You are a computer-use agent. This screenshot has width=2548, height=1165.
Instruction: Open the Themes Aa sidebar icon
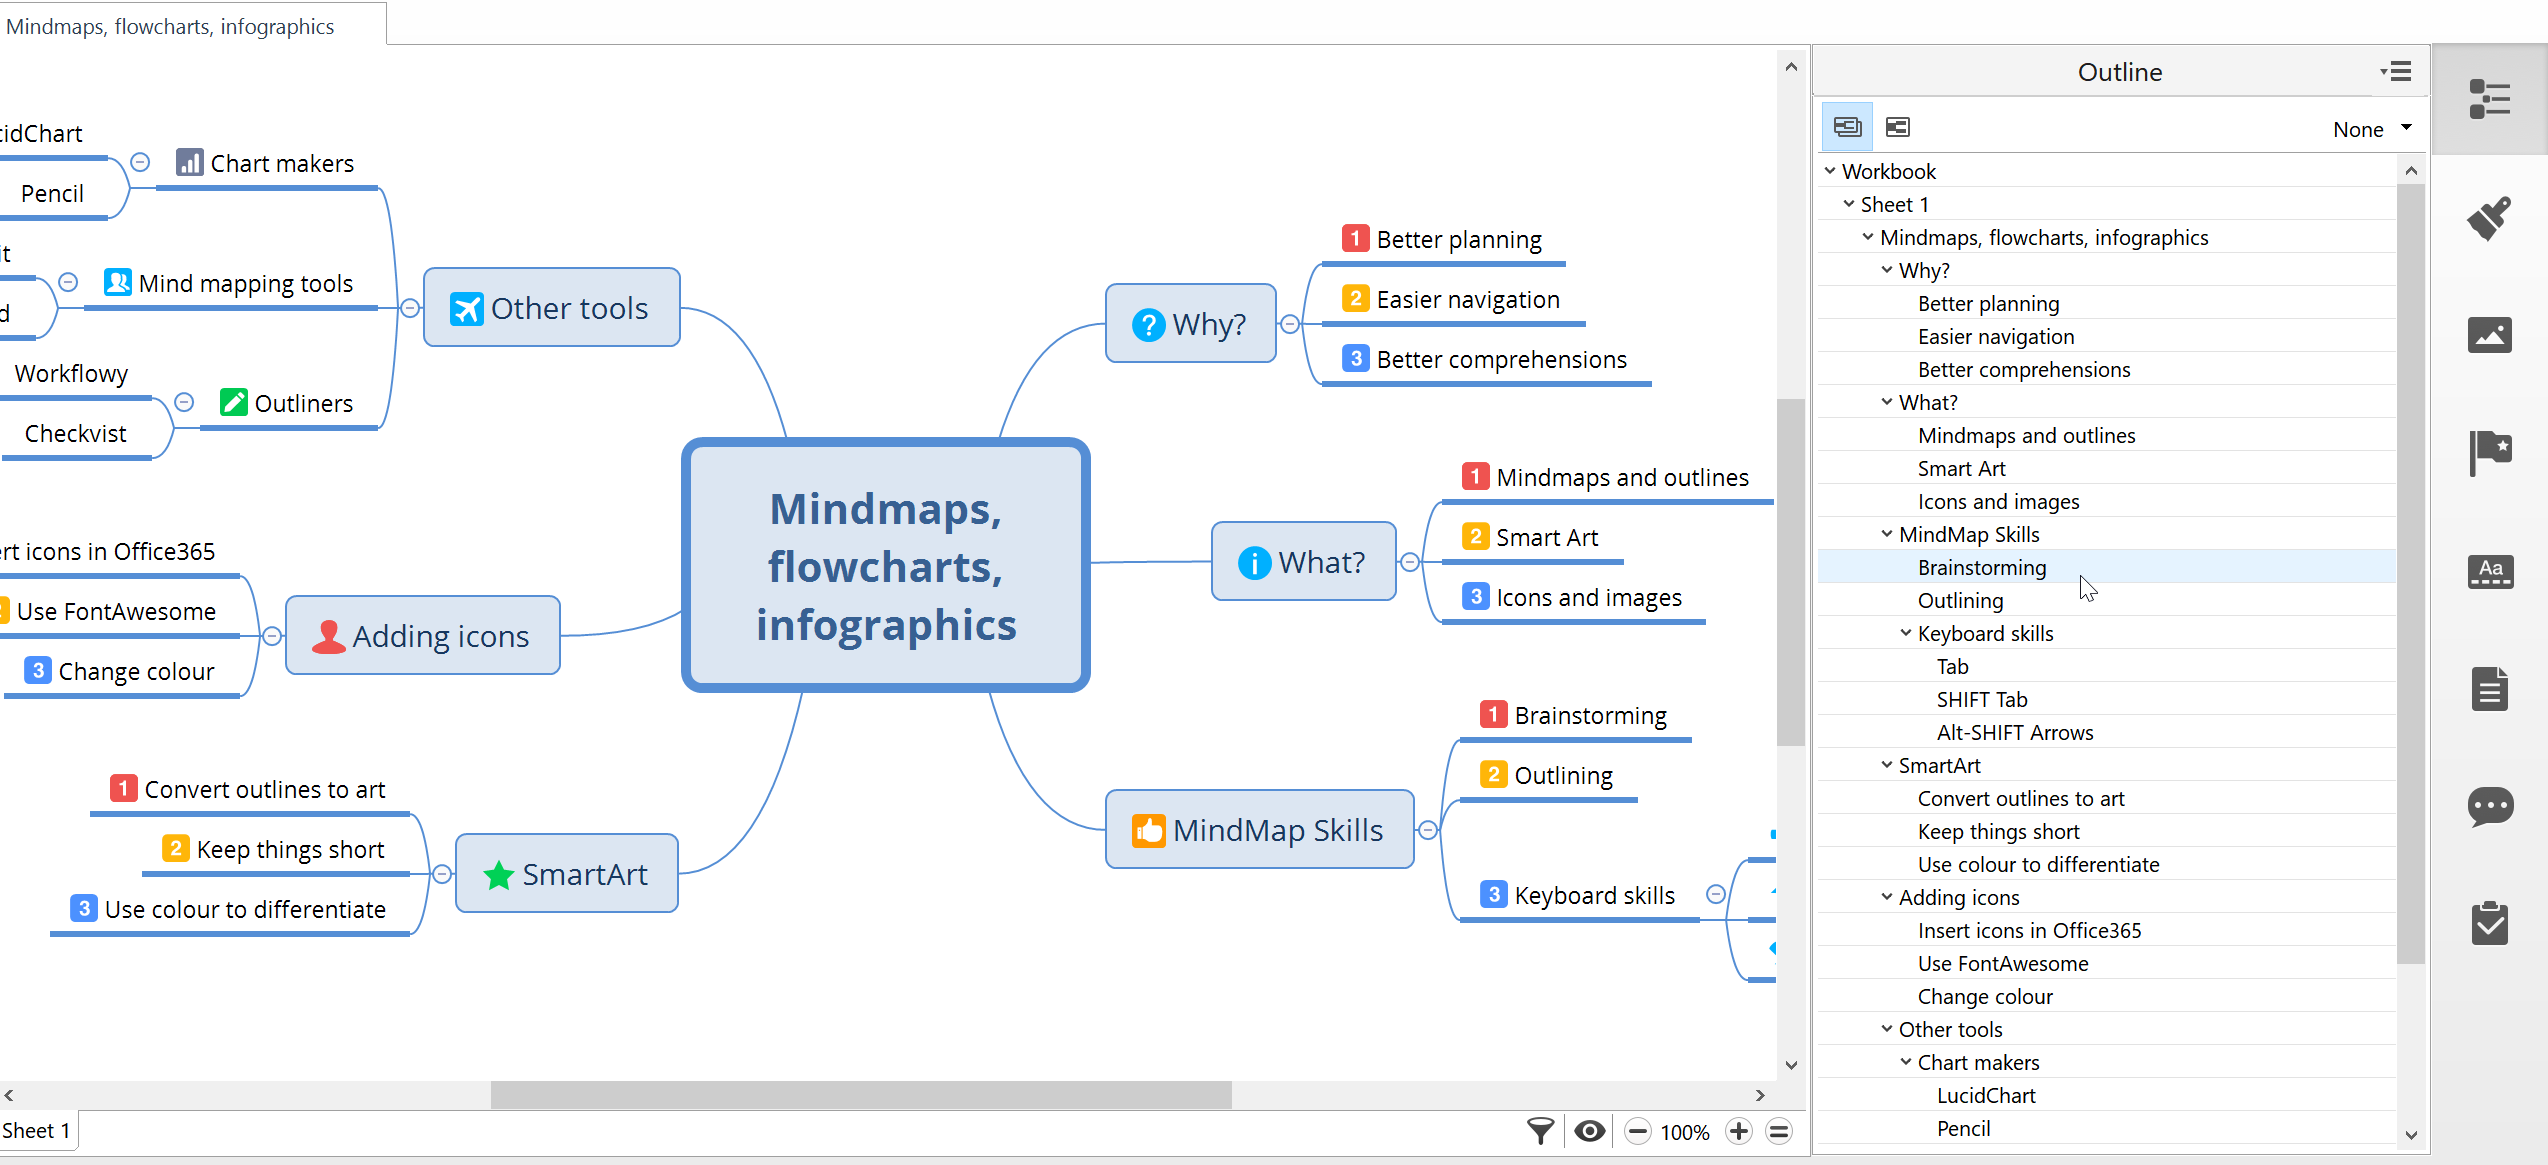click(x=2489, y=572)
